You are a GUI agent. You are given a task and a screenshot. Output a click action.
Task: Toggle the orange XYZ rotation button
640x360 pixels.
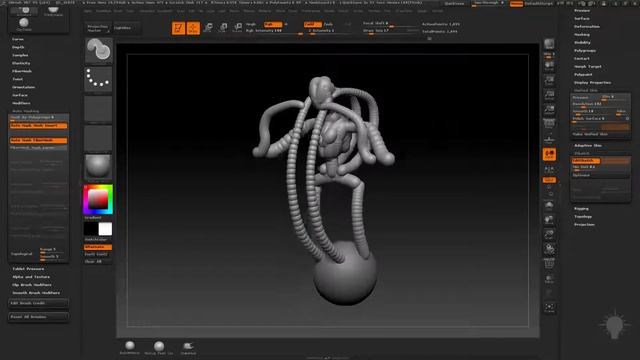click(x=549, y=180)
